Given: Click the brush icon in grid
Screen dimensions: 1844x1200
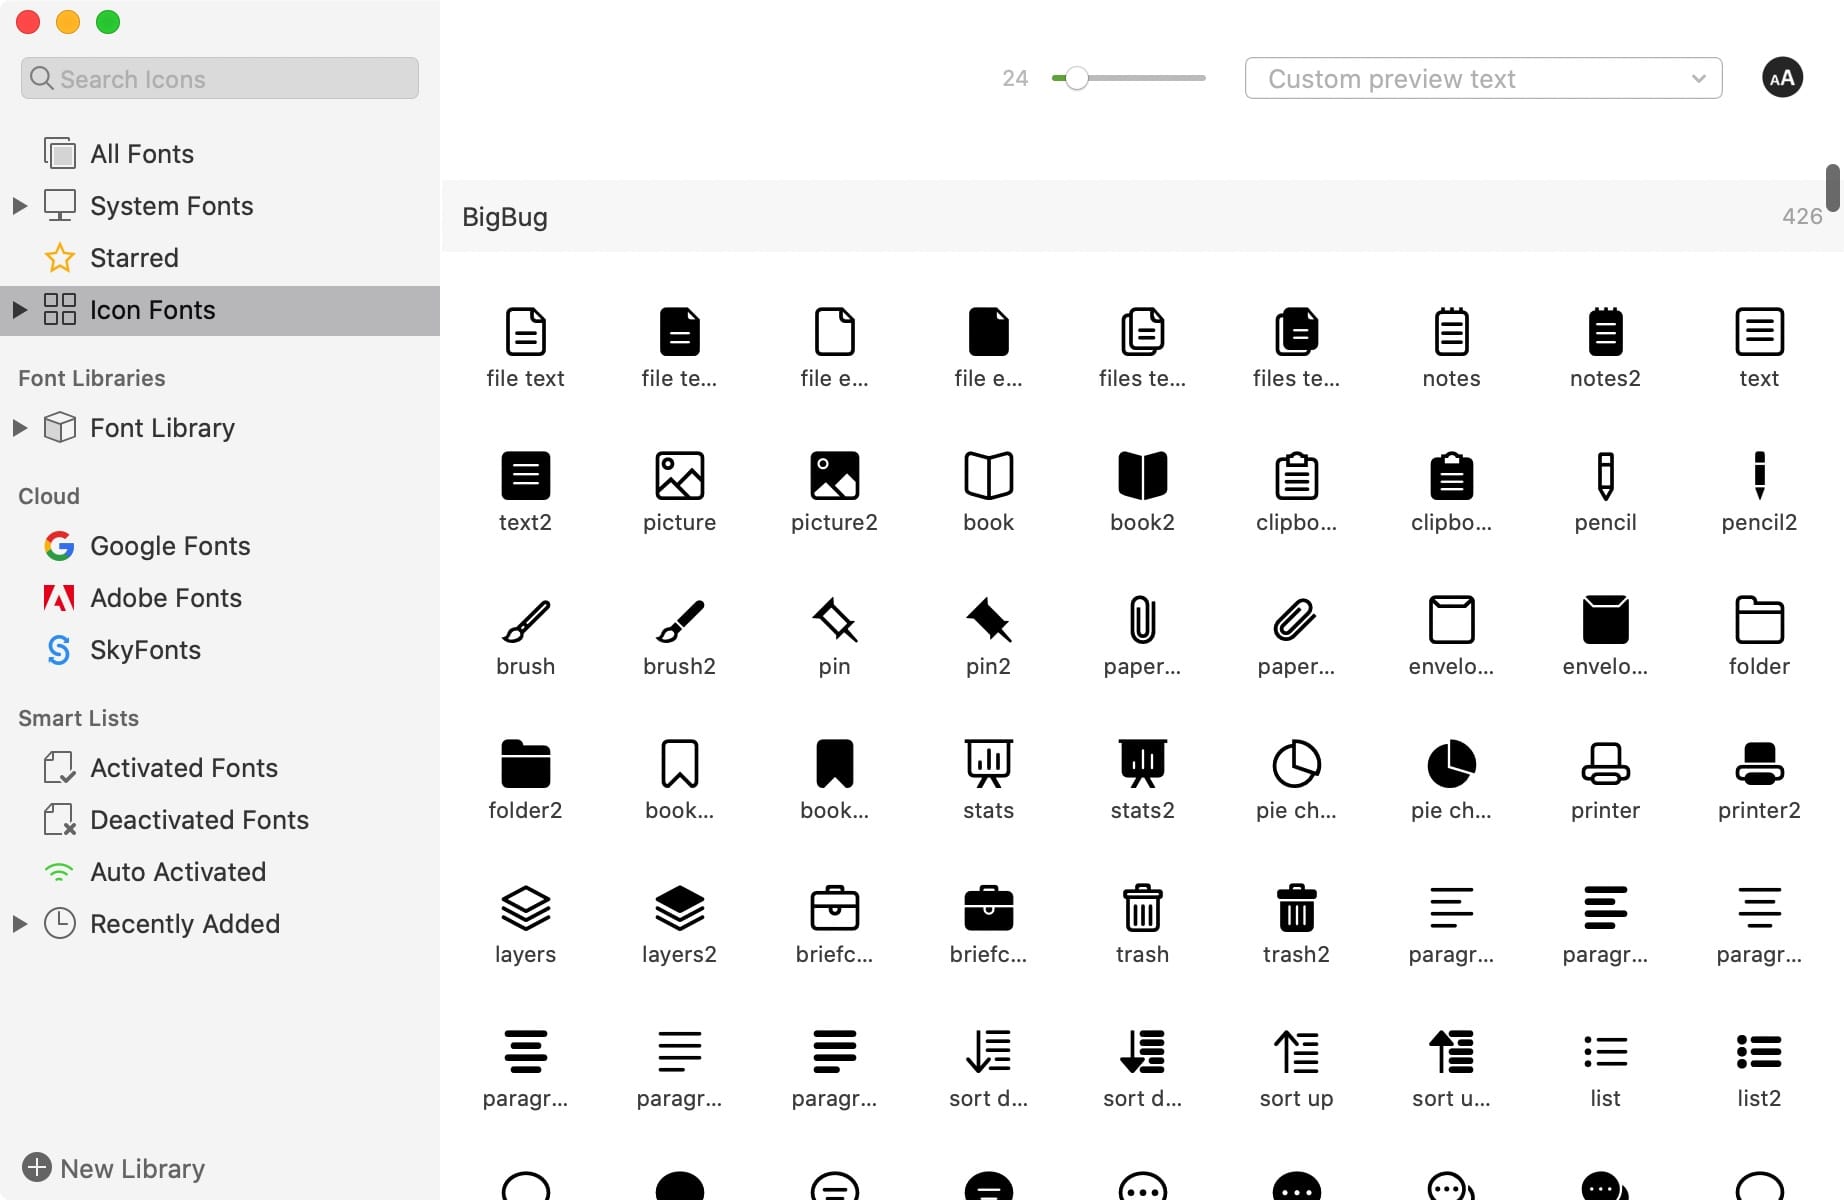Looking at the screenshot, I should (x=525, y=620).
